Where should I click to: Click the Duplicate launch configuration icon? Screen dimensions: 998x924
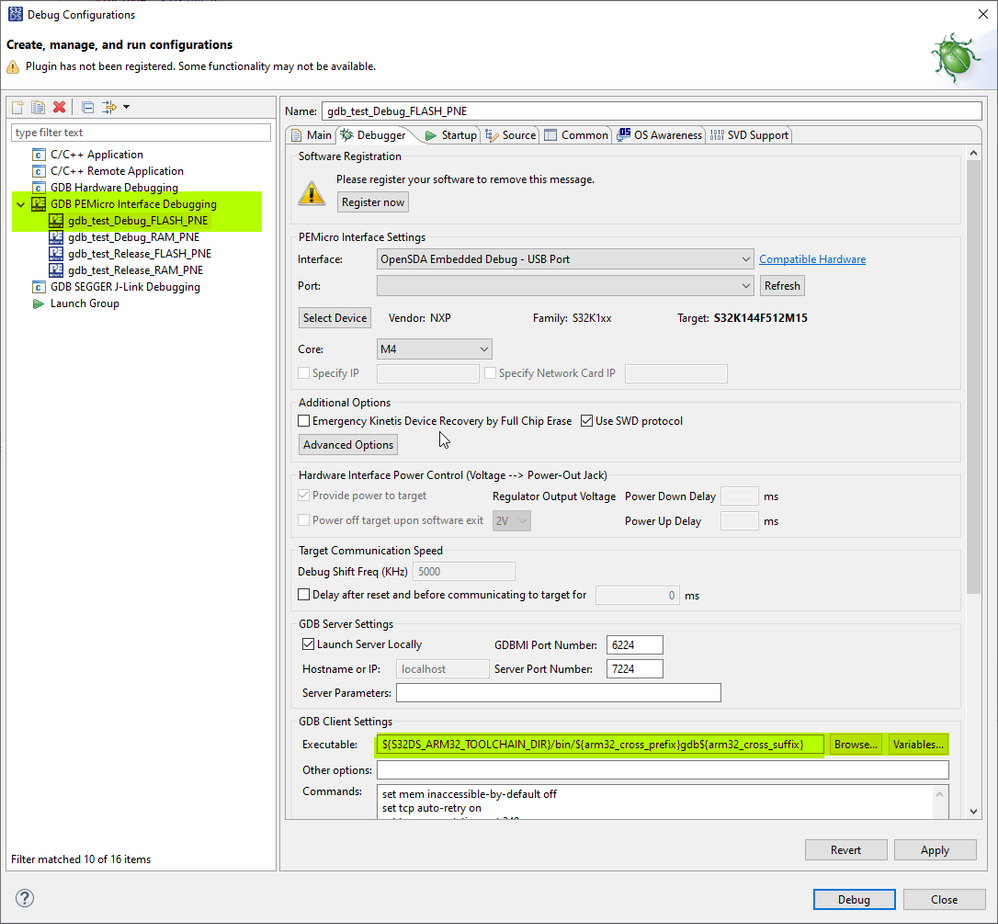click(x=38, y=107)
